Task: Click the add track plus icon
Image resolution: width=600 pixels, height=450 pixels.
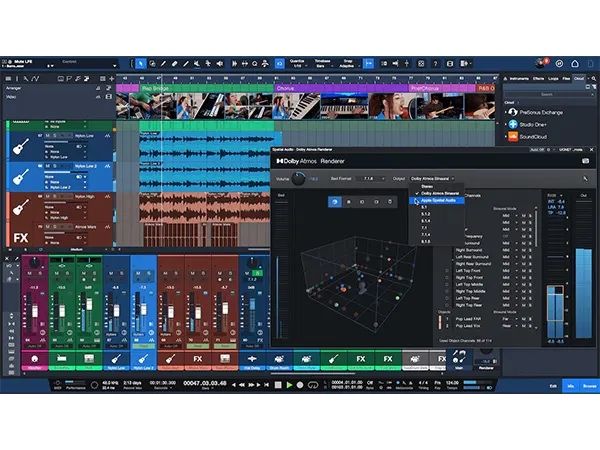Action: [111, 78]
